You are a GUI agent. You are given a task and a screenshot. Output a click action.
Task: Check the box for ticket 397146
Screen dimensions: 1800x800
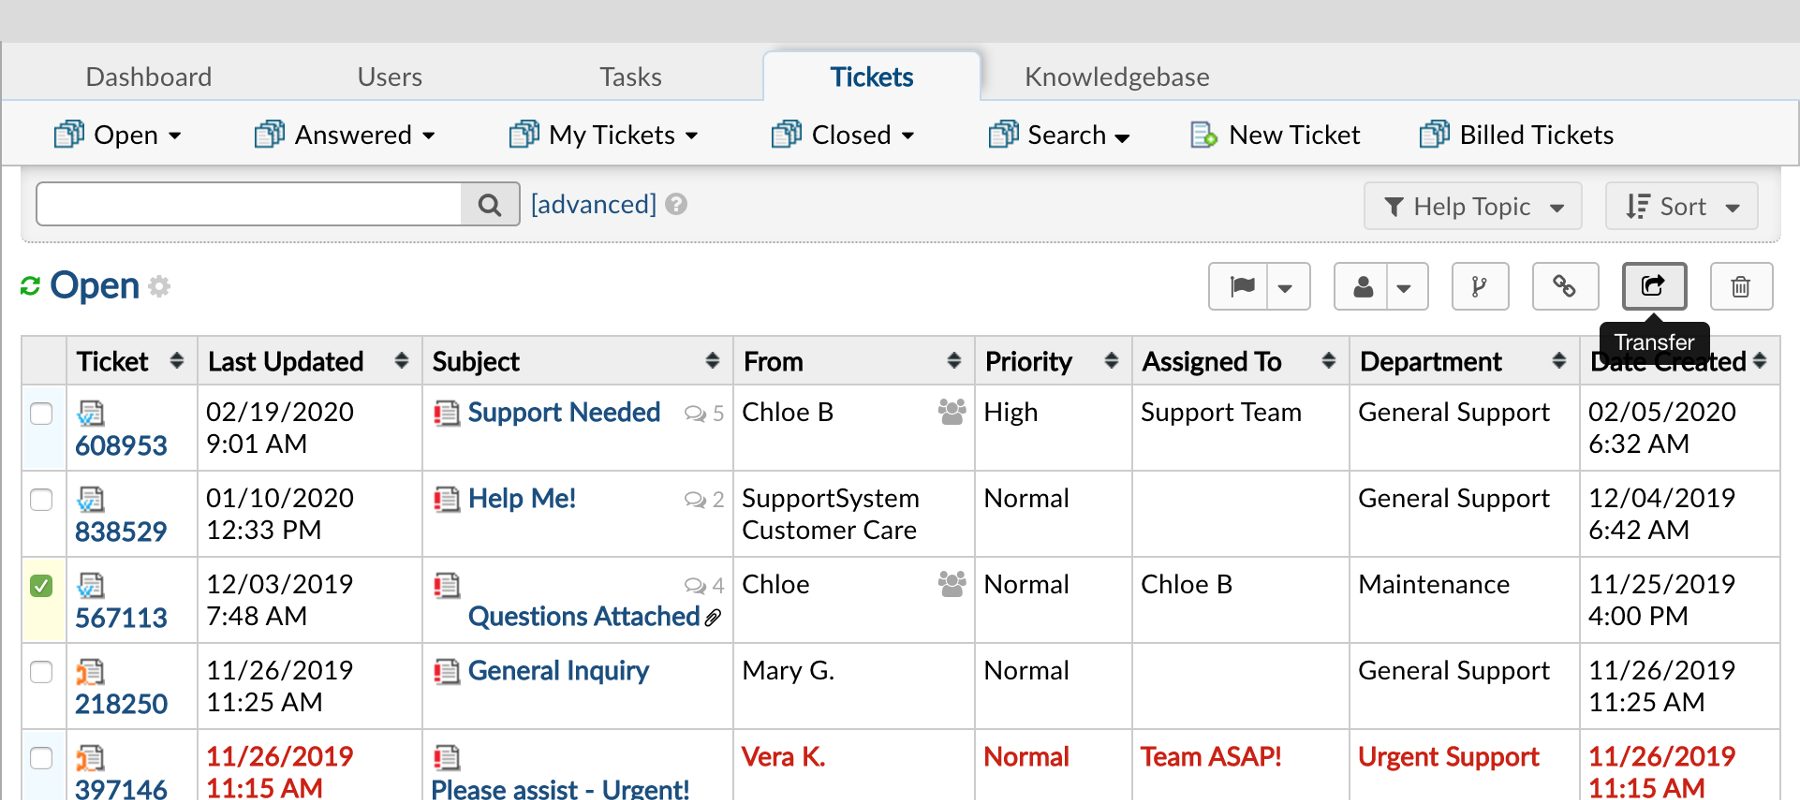(x=41, y=757)
